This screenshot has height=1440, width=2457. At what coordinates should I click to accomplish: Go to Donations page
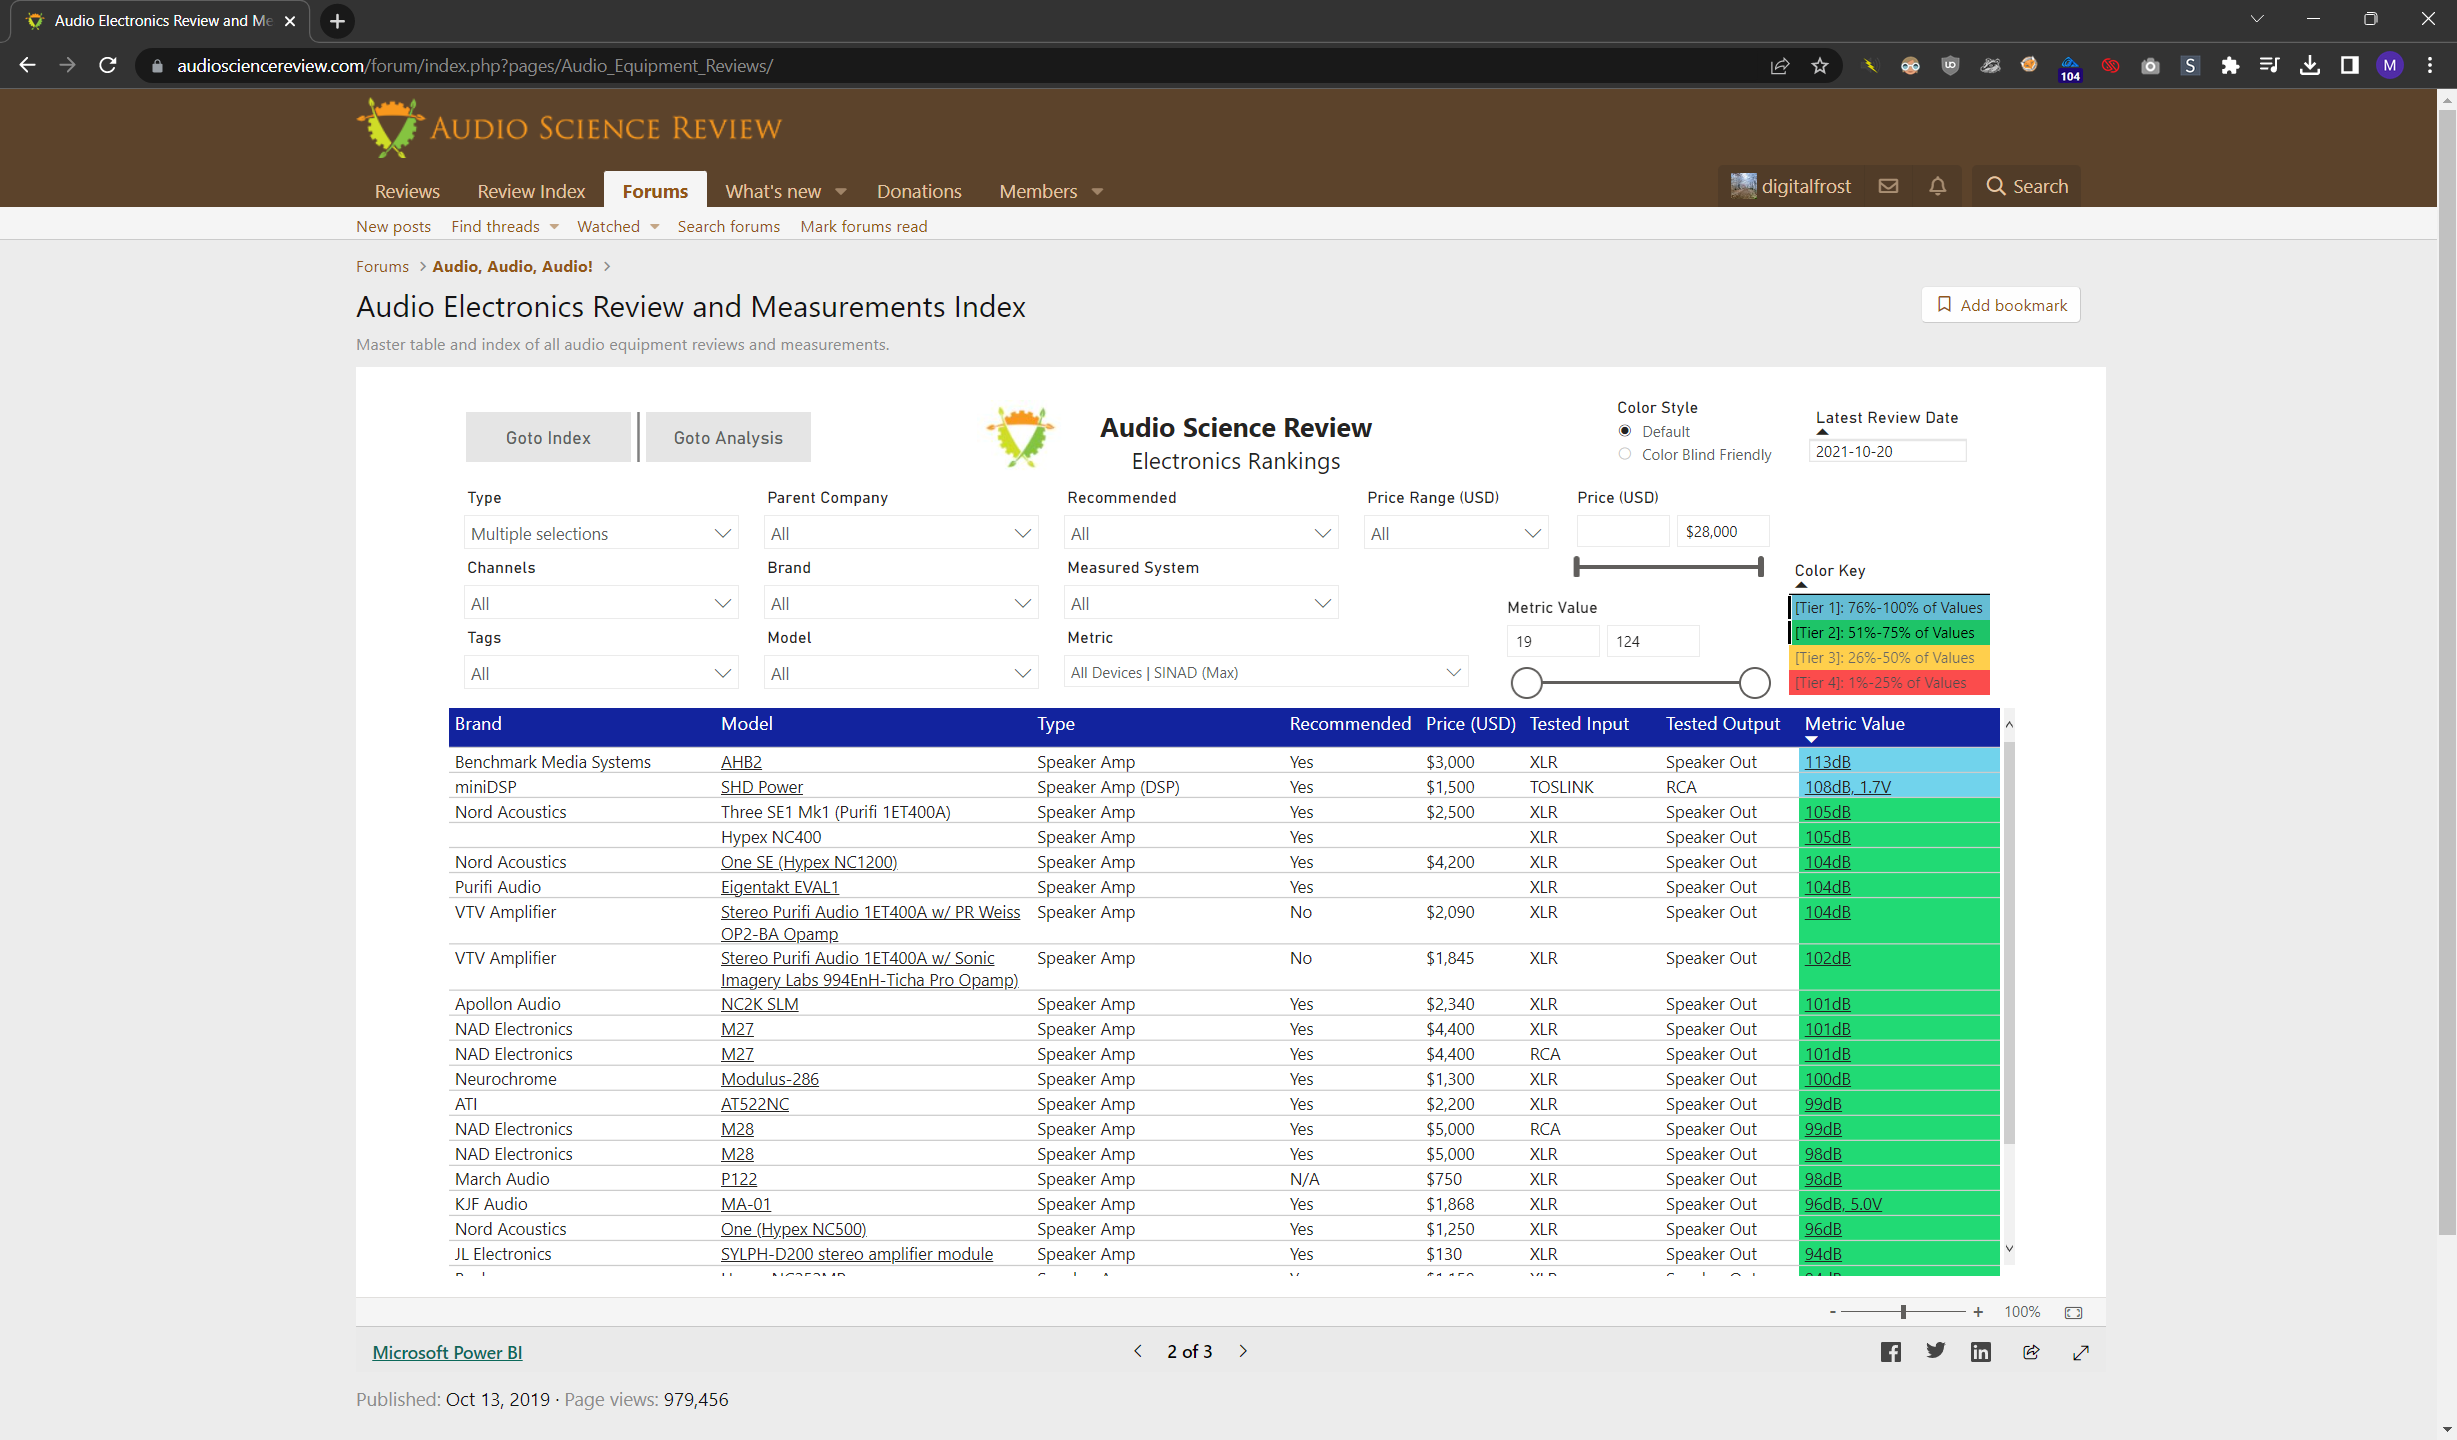pyautogui.click(x=919, y=190)
